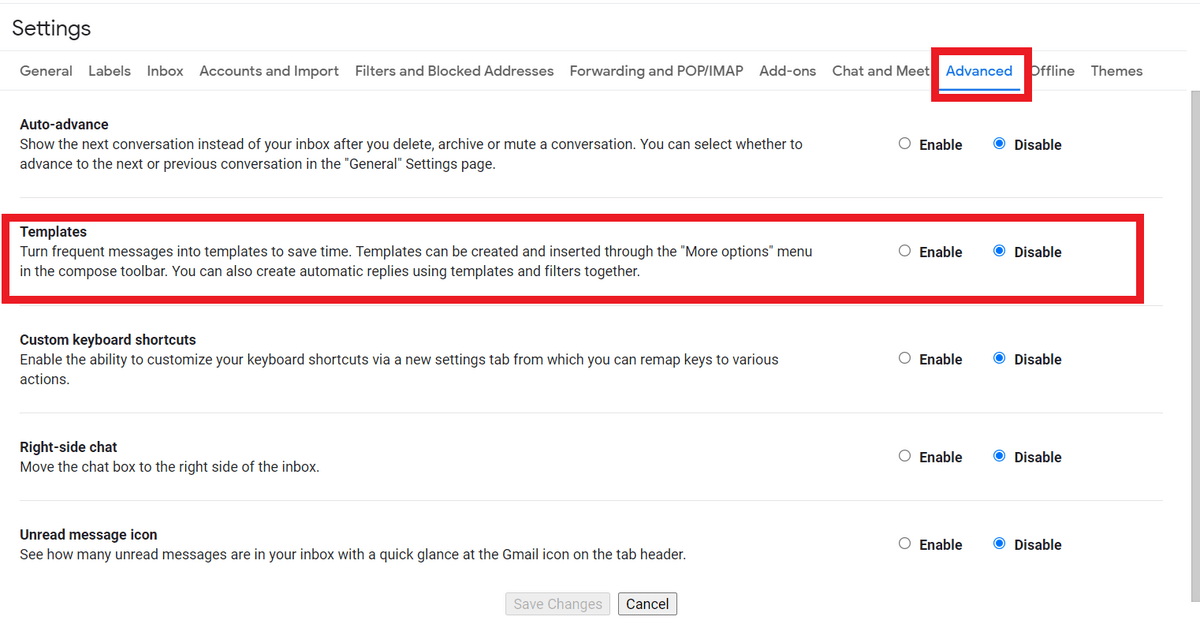Screen dimensions: 1200x624
Task: Click the 'Turn frequent messages into templates' description
Action: [x=416, y=261]
